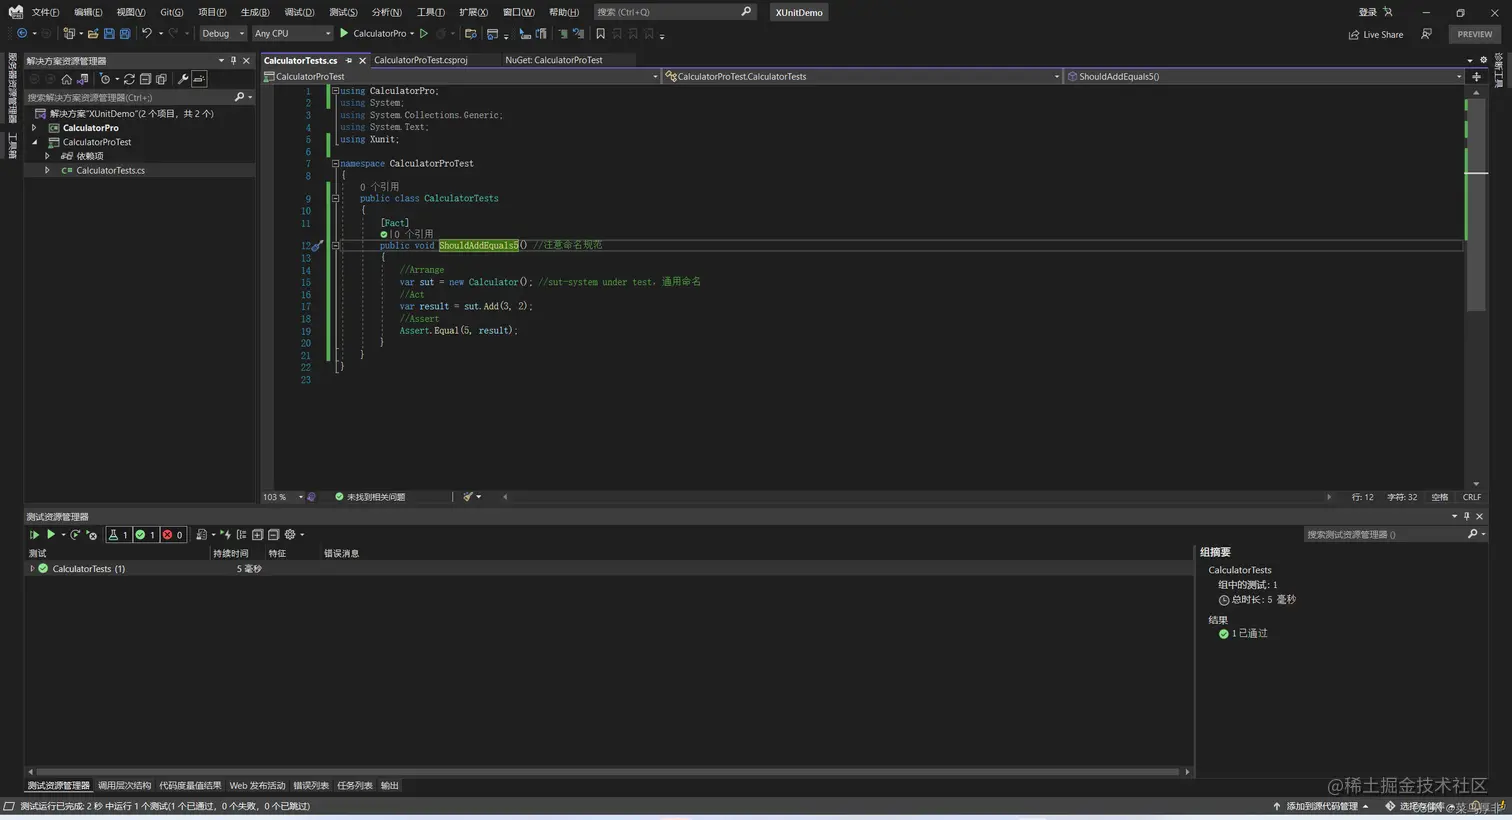Open 文件(F) menu

(45, 12)
